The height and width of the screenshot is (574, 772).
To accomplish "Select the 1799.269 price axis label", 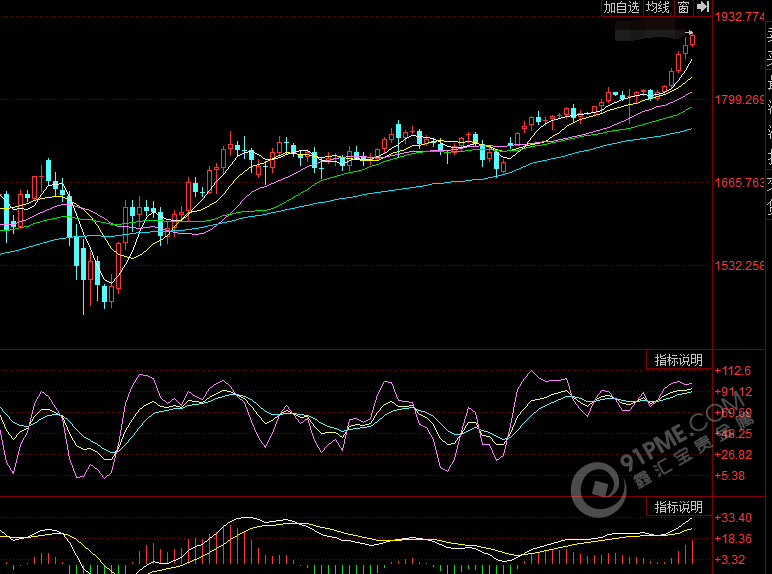I will (740, 100).
